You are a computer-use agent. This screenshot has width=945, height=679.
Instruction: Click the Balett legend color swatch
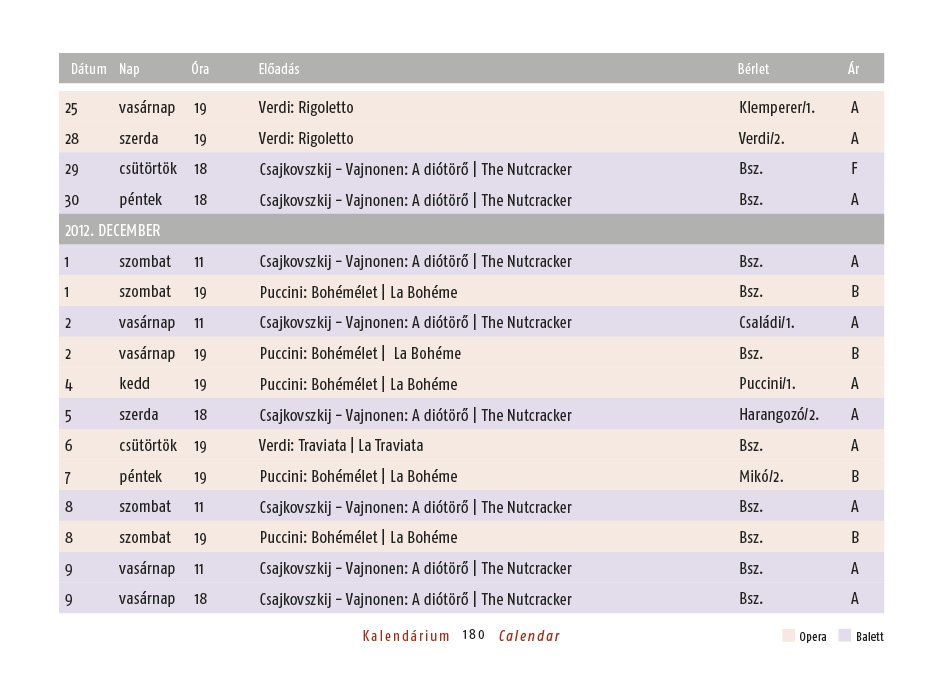tap(845, 636)
